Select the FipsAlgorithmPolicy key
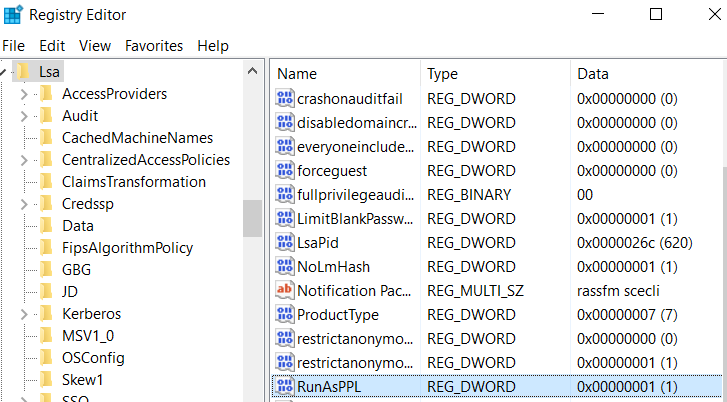The image size is (727, 402). [127, 248]
